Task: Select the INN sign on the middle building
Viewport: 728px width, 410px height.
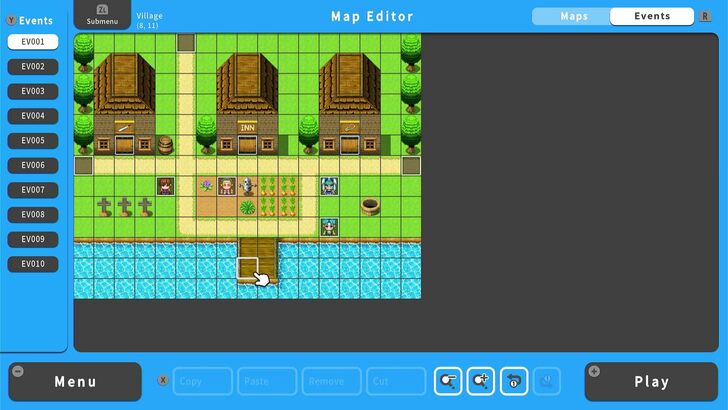Action: [x=247, y=127]
